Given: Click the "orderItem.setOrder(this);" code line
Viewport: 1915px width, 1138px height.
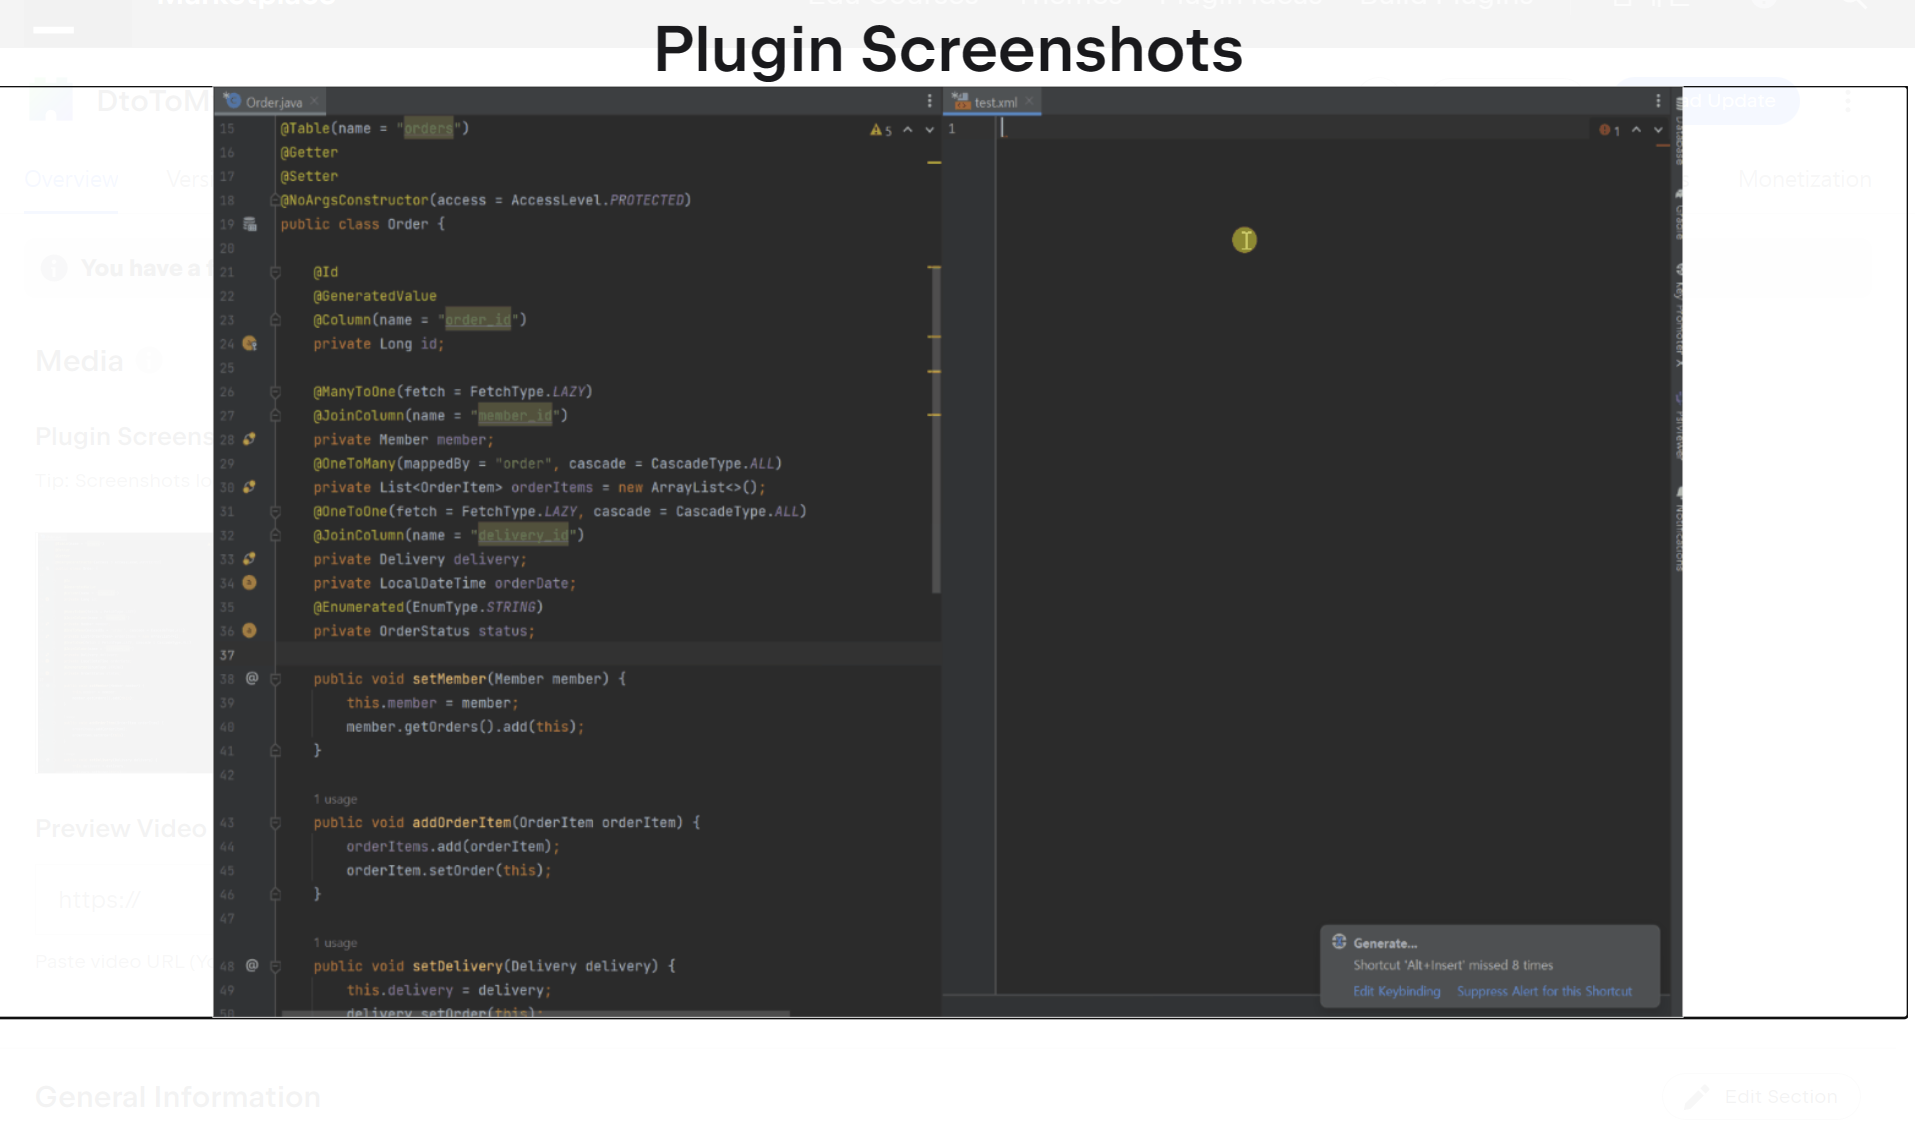Looking at the screenshot, I should coord(449,871).
